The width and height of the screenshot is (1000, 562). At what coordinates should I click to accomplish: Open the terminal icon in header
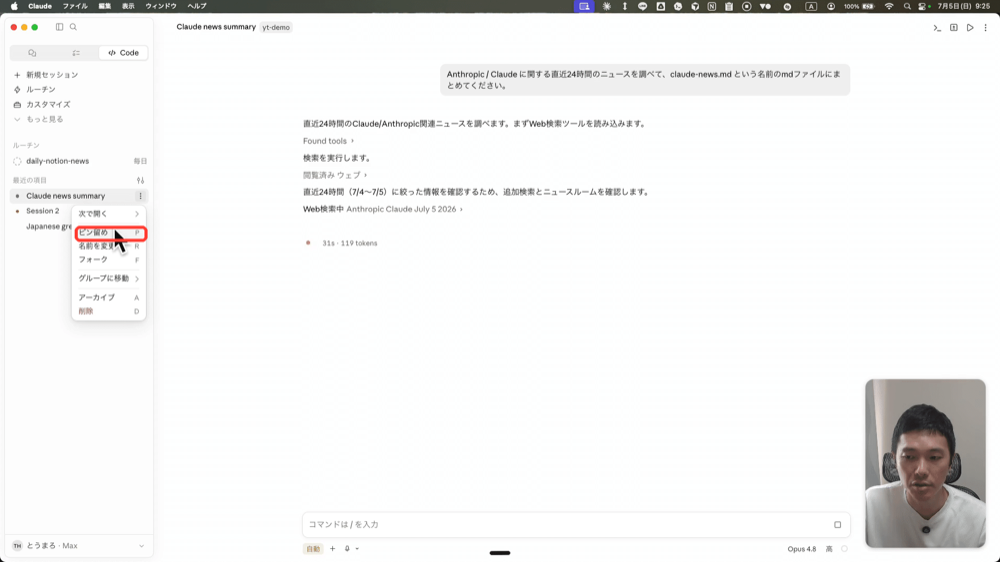(x=937, y=27)
